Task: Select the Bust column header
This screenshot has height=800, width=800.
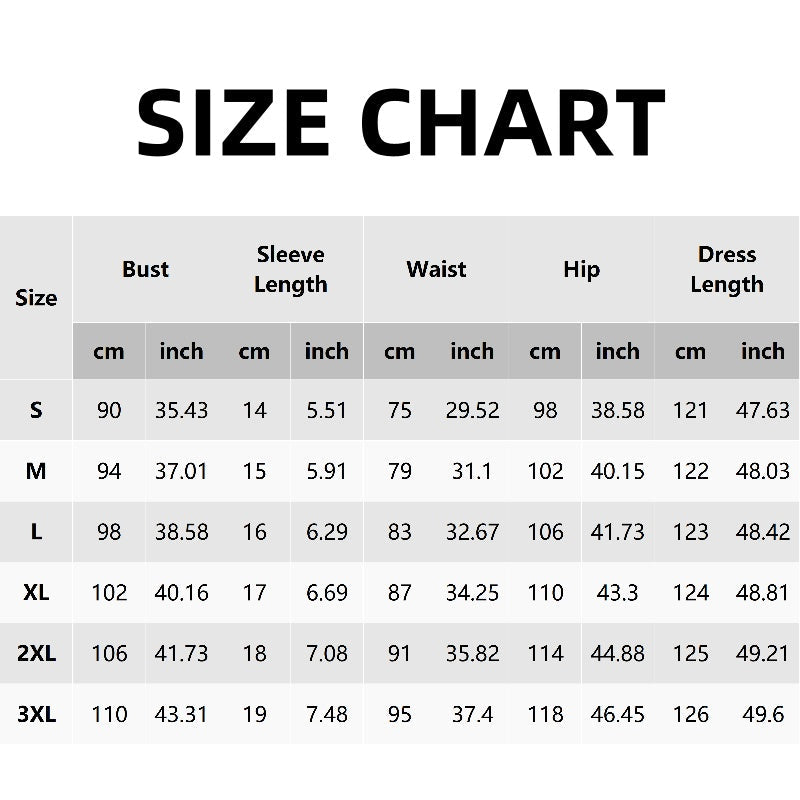Action: coord(145,269)
